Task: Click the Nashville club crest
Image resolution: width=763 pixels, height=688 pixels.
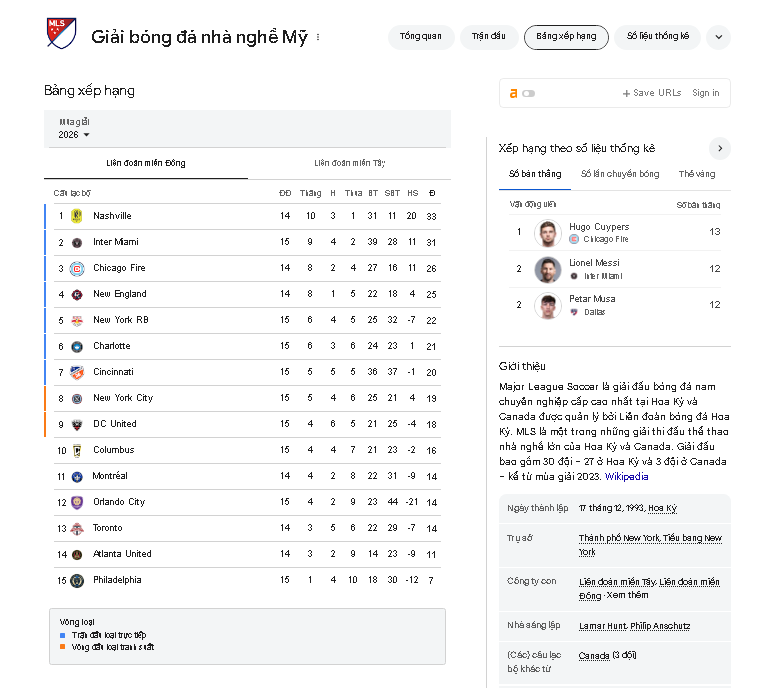Action: click(77, 216)
